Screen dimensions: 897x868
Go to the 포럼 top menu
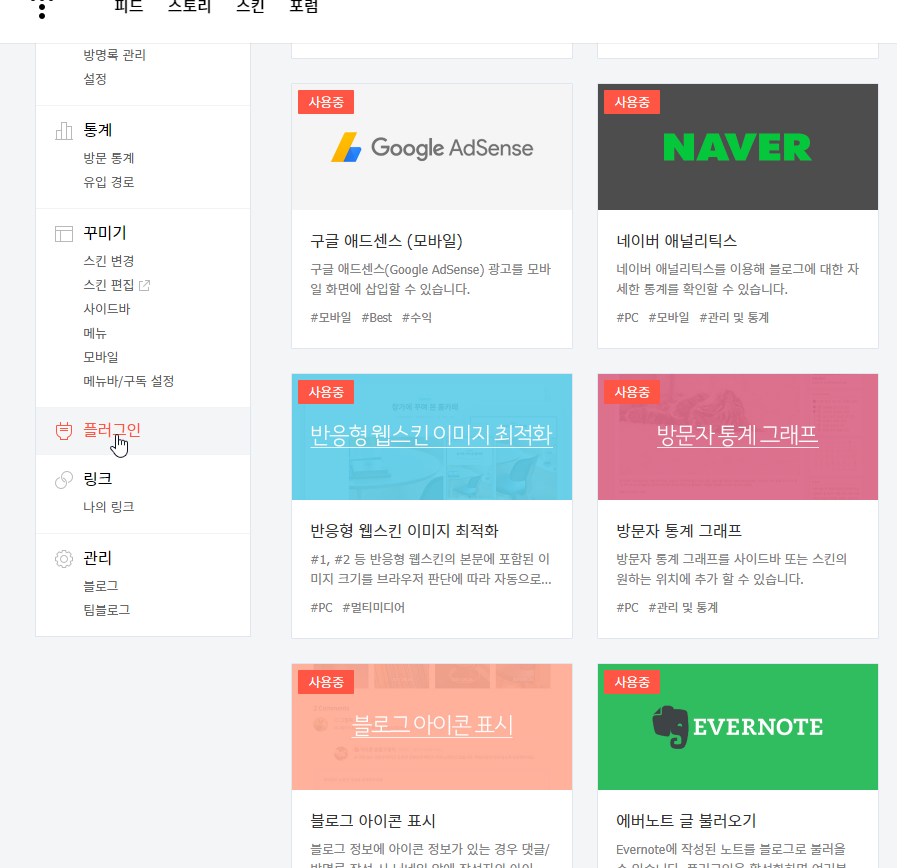click(304, 6)
